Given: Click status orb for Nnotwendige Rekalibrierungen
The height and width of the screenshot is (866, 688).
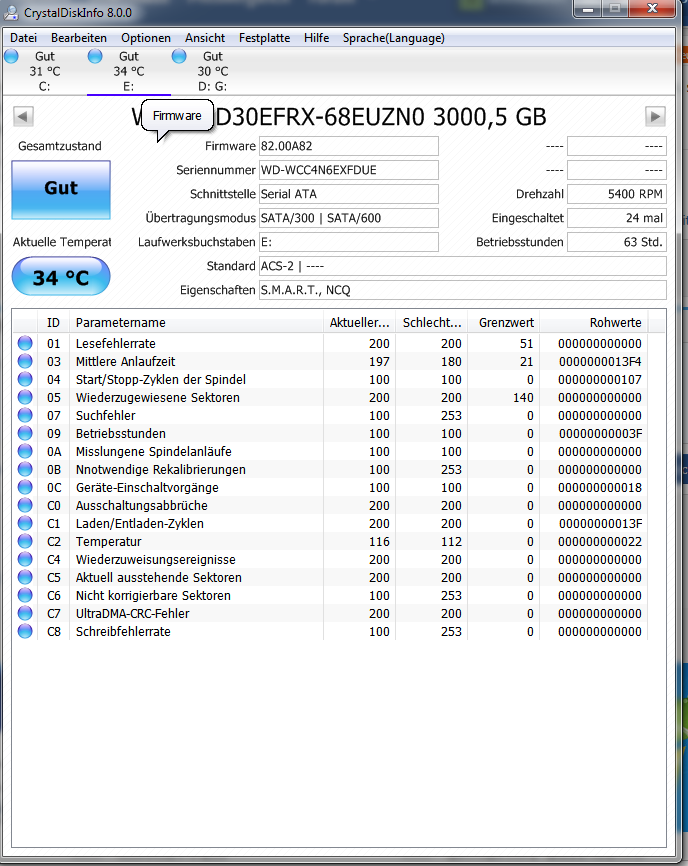Looking at the screenshot, I should [25, 469].
